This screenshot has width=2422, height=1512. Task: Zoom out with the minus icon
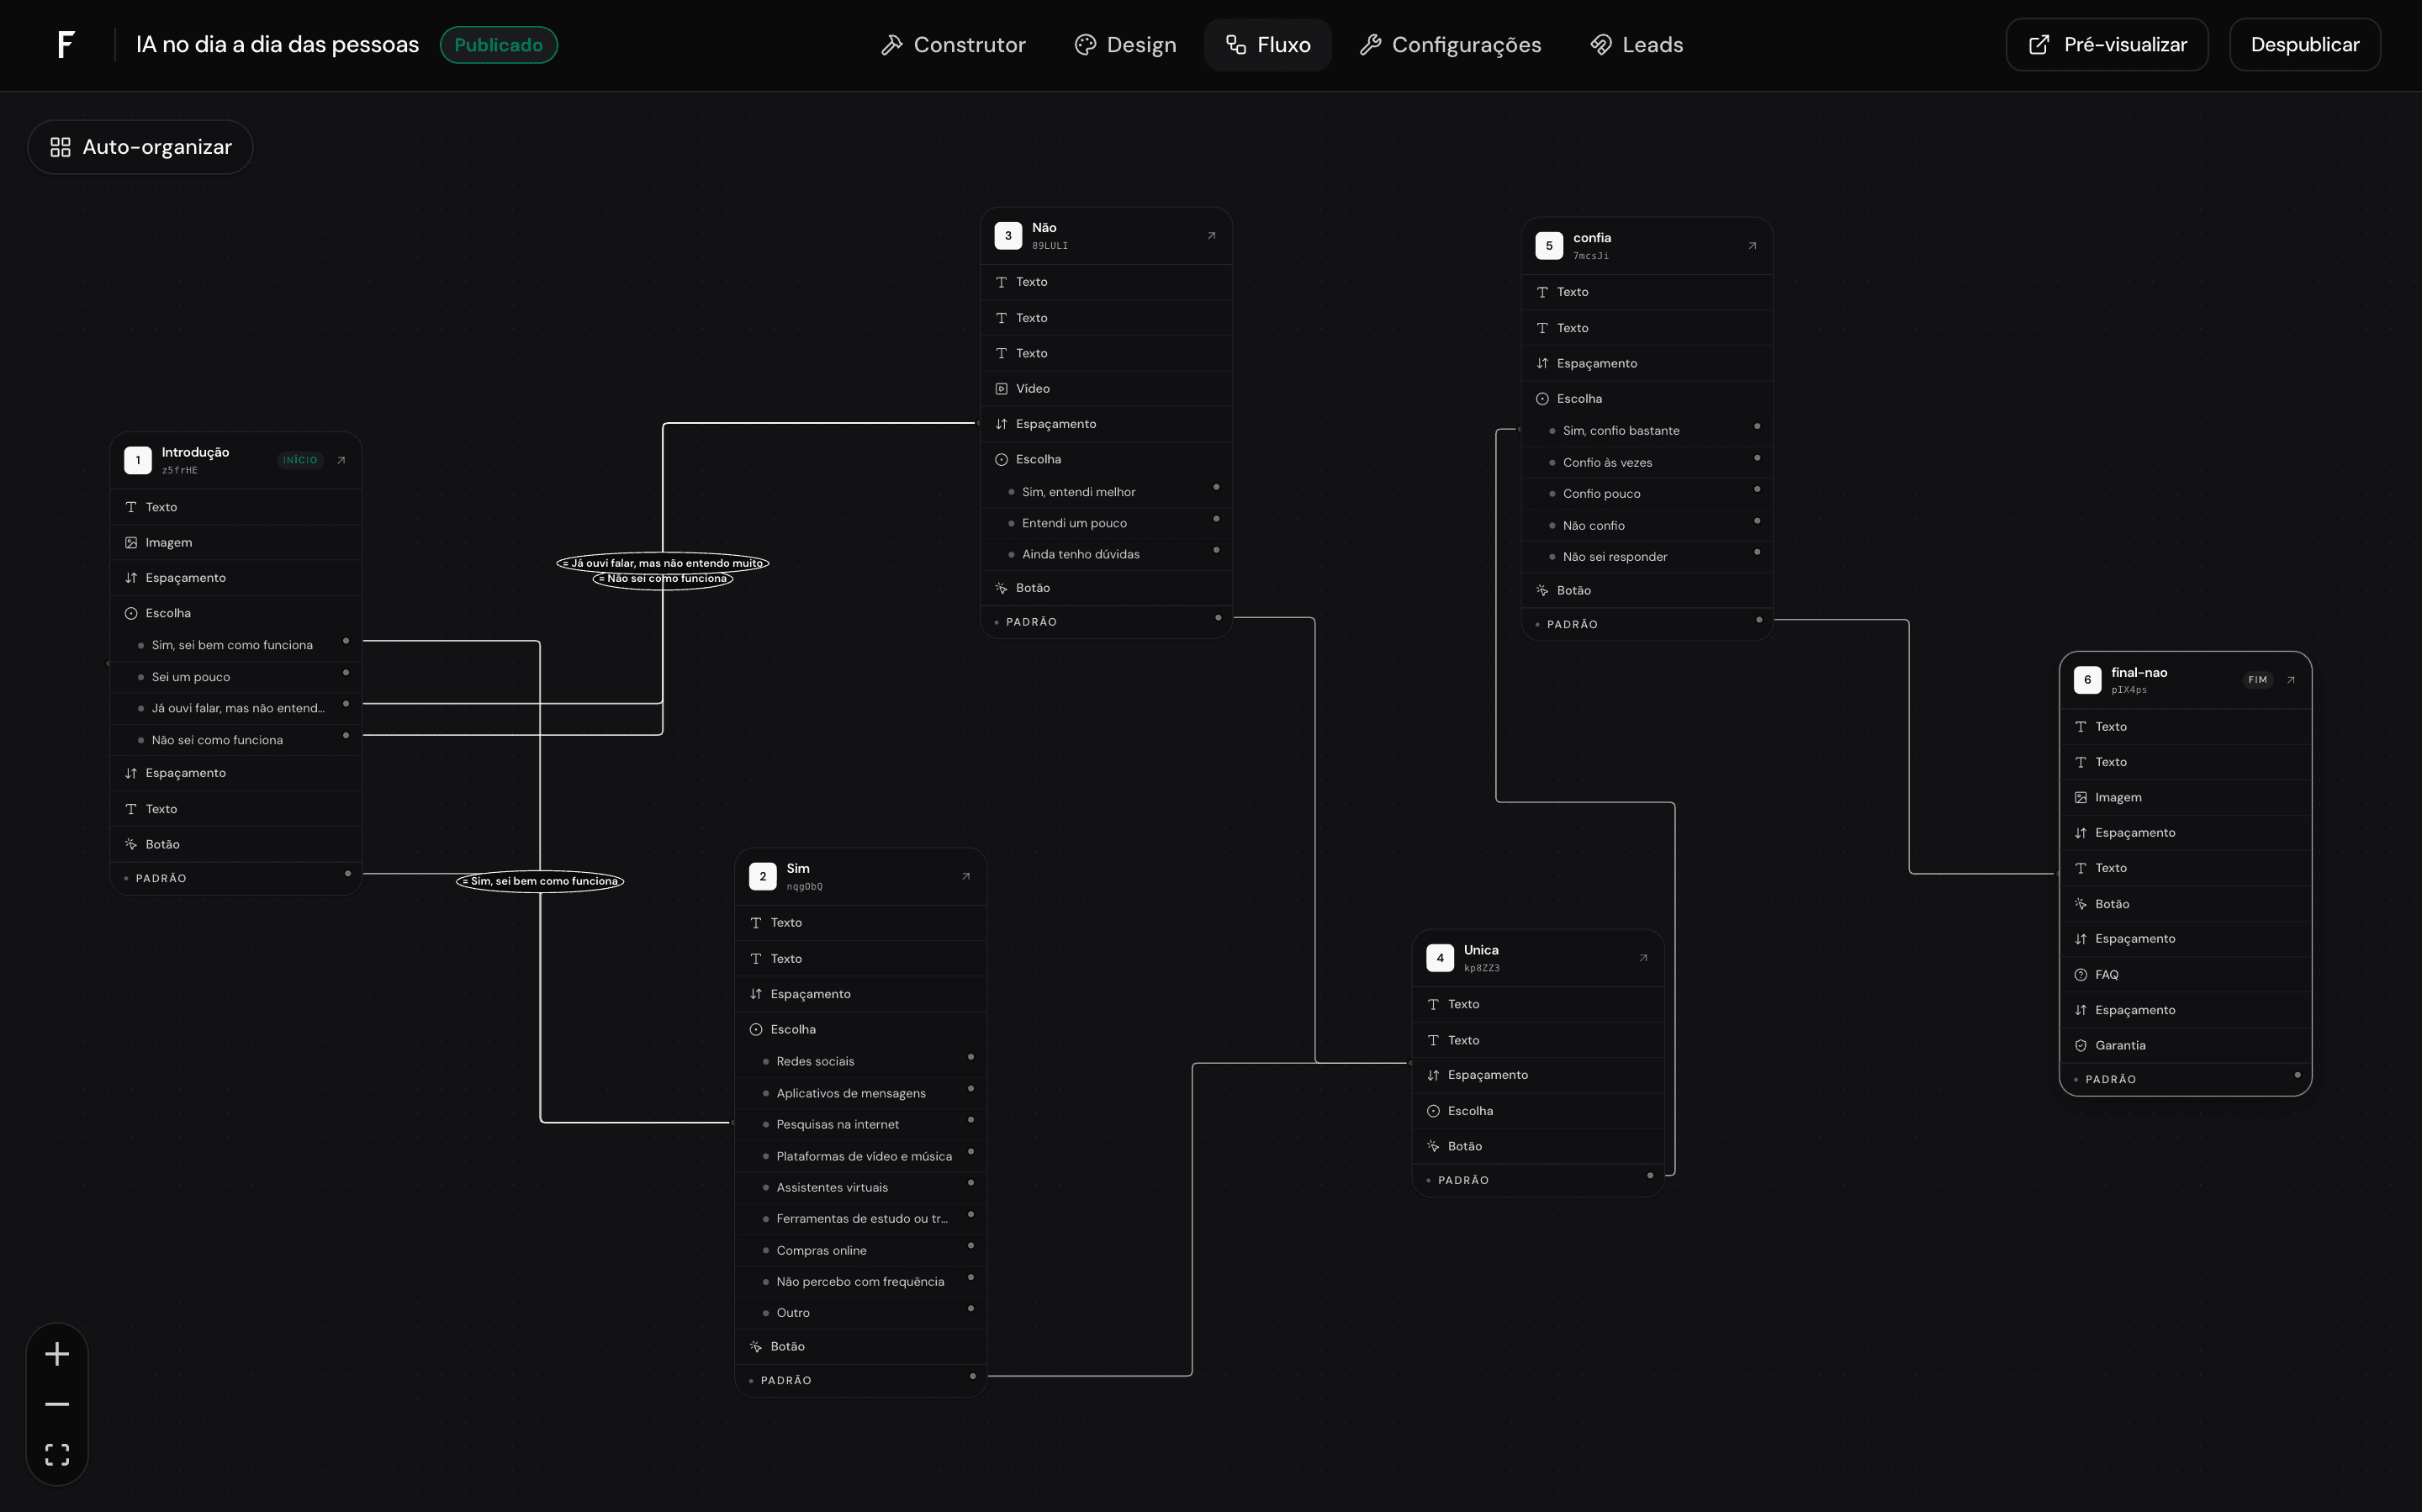tap(57, 1404)
